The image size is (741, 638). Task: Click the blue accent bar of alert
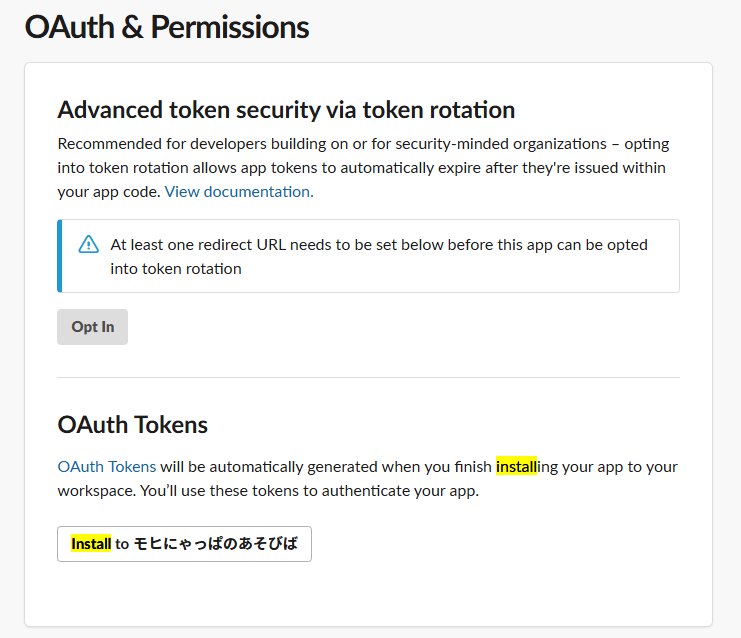pos(60,256)
